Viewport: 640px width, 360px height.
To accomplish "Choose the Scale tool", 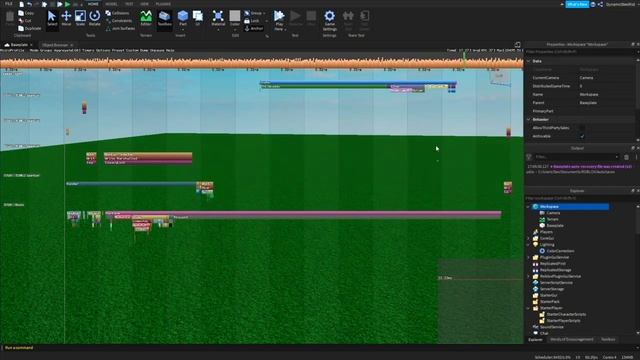I will 80,18.
